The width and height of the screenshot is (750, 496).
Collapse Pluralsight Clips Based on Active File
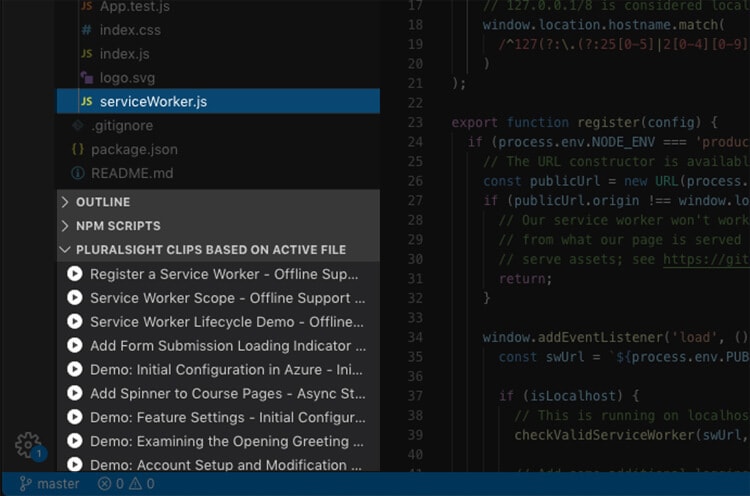pos(218,250)
